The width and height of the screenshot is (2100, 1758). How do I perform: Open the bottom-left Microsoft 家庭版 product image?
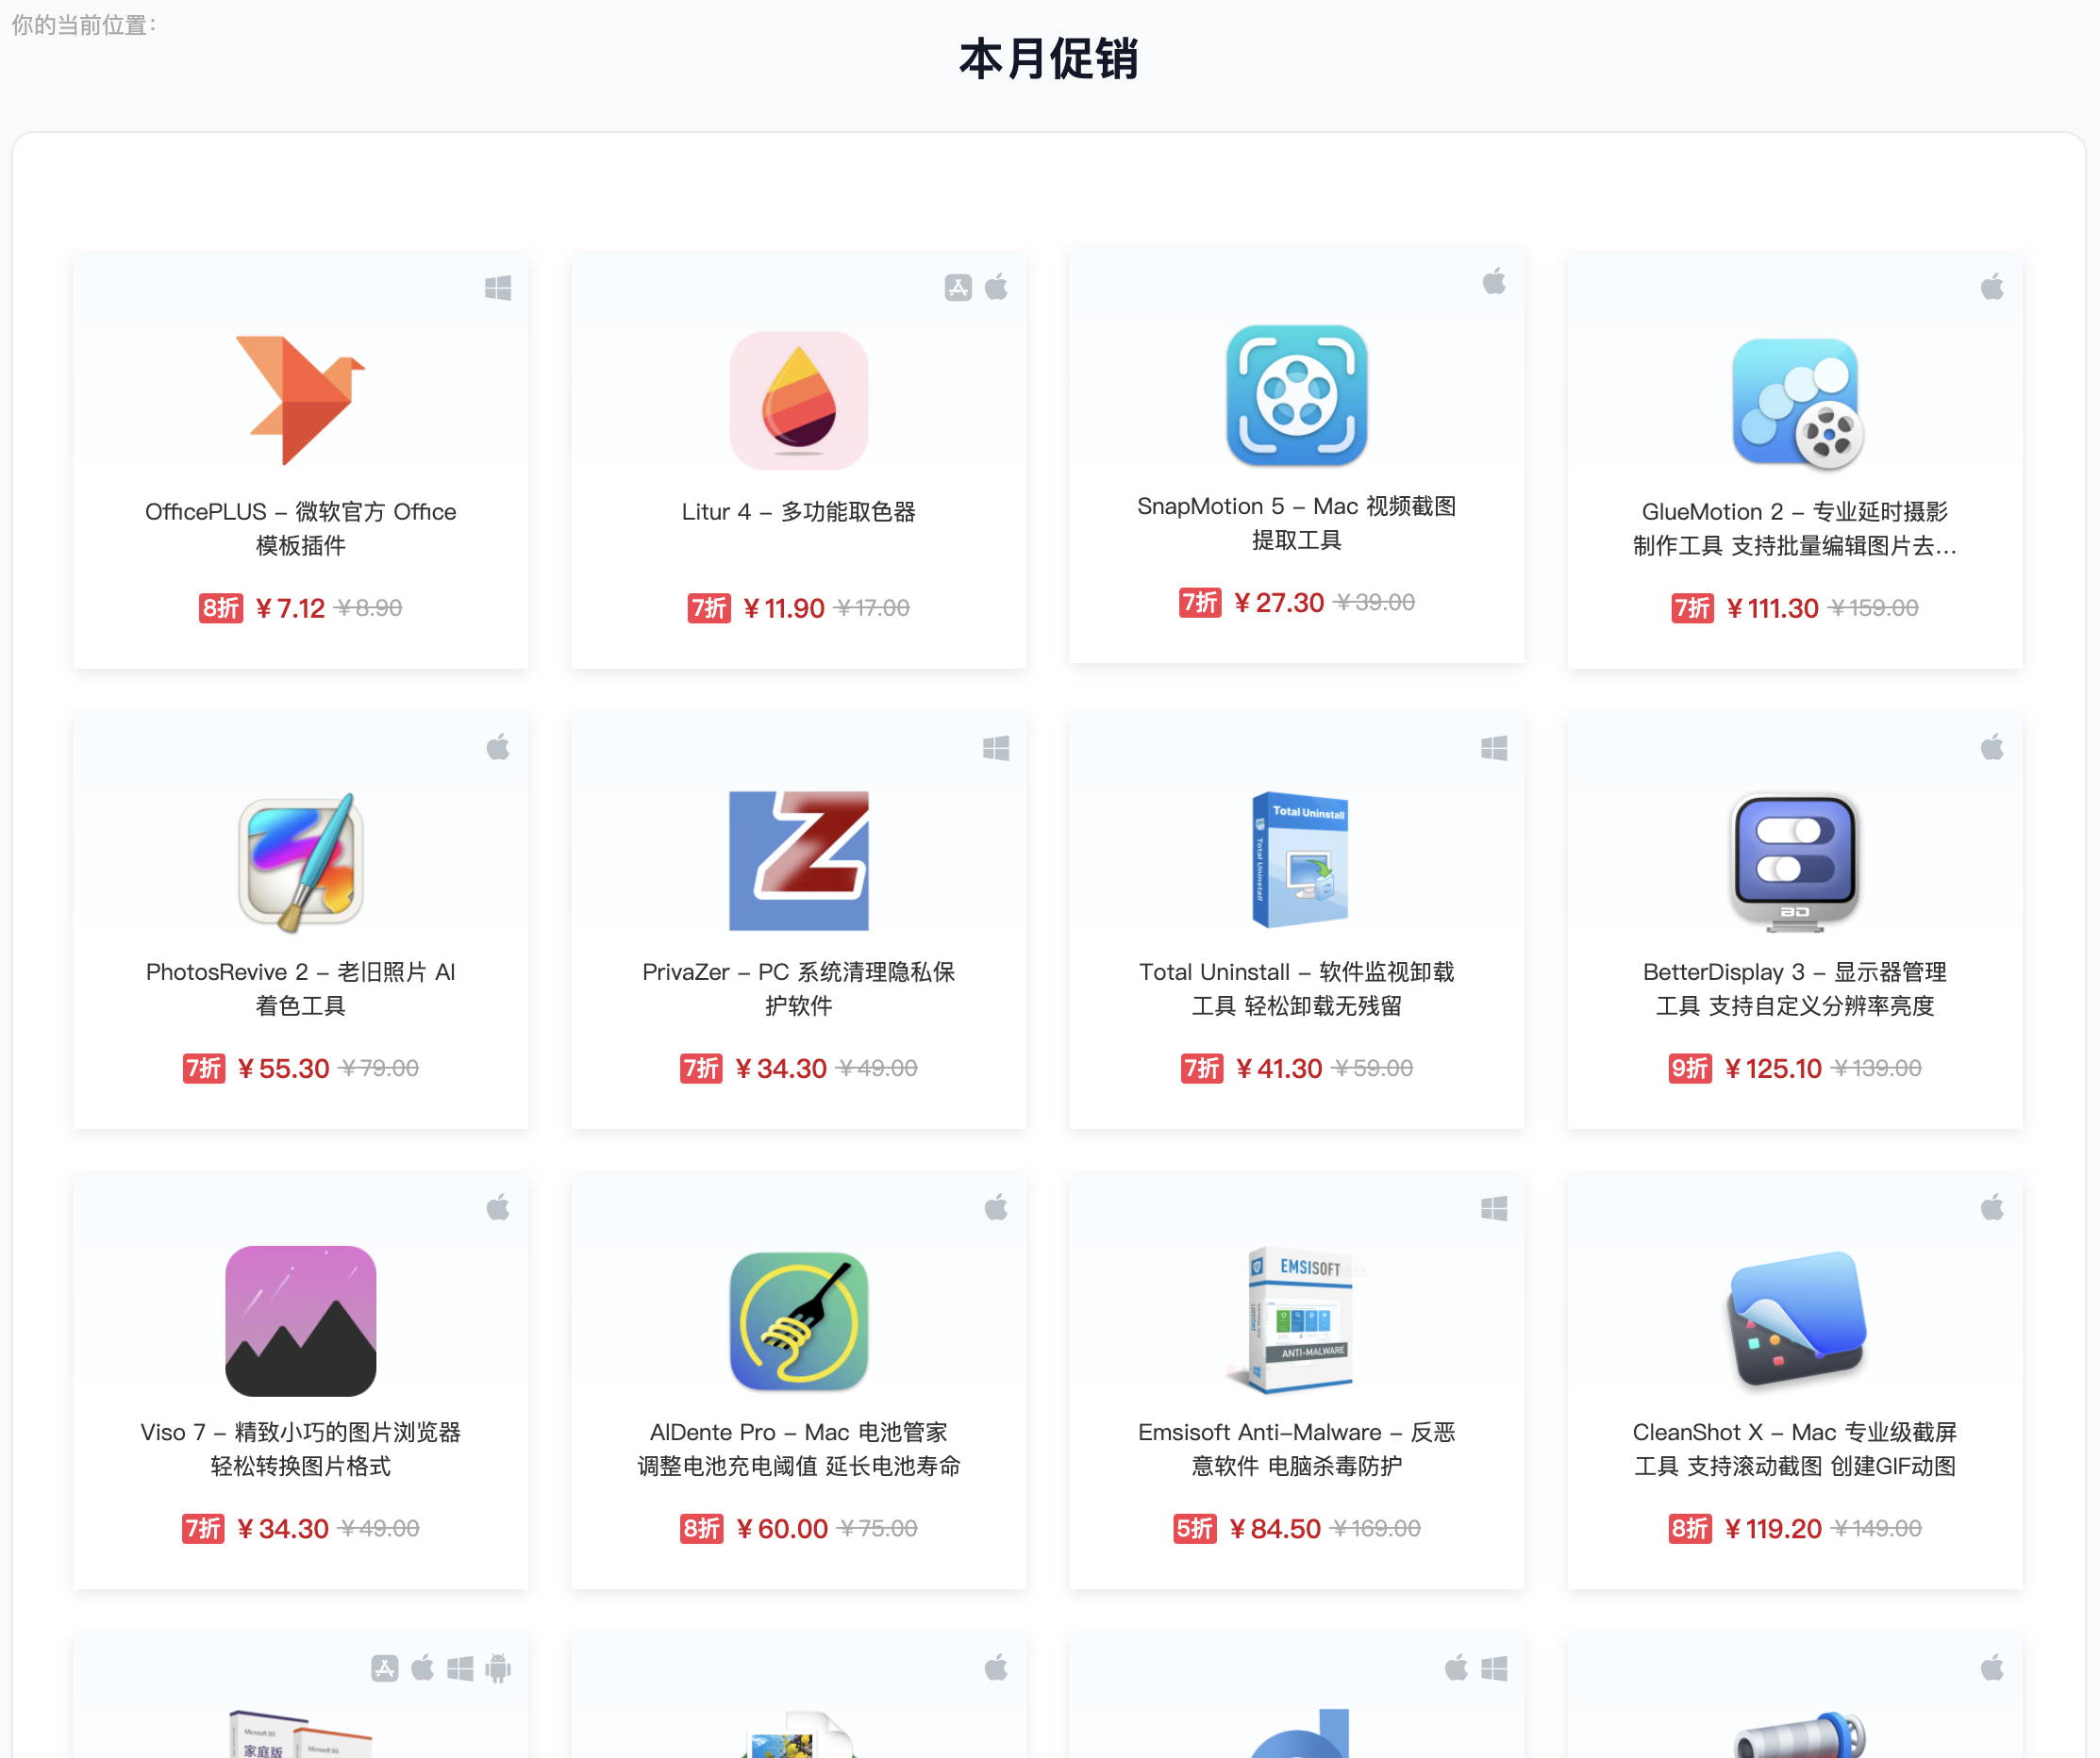tap(300, 1733)
